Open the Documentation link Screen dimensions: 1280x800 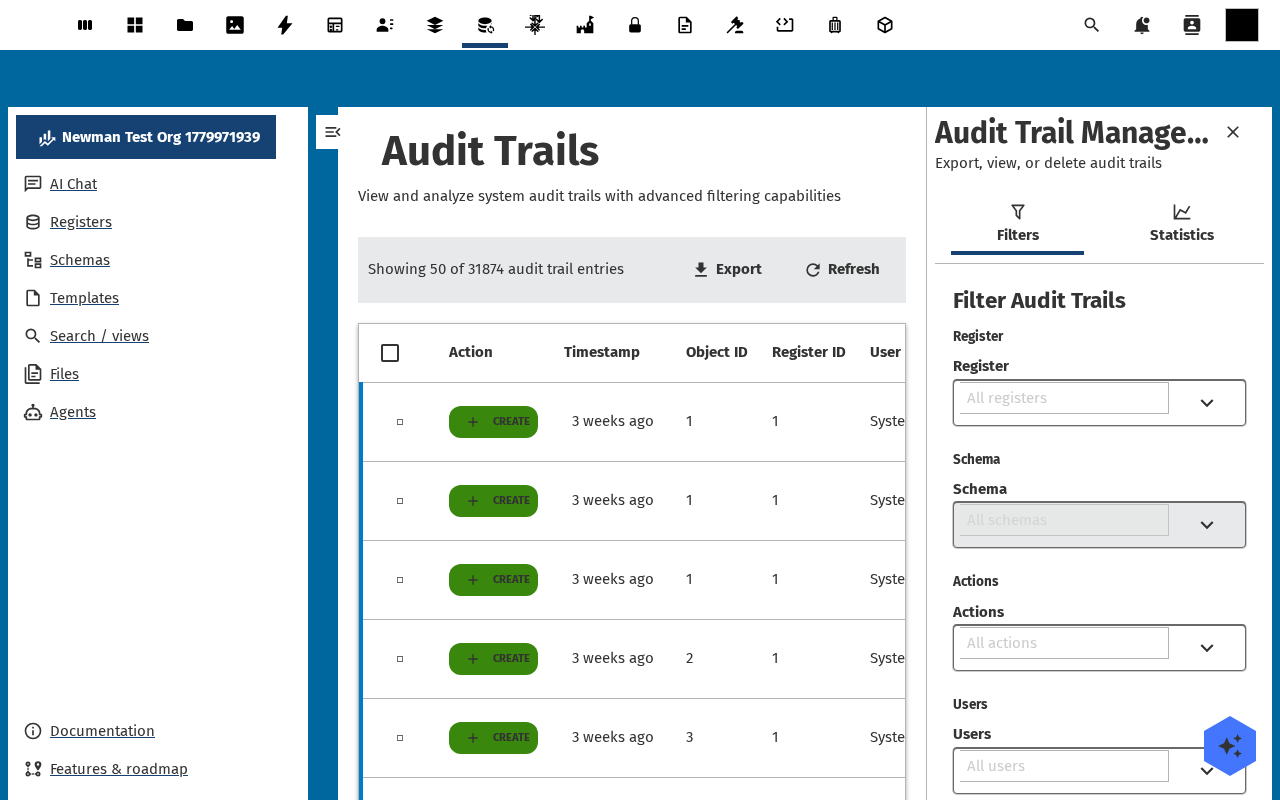[x=102, y=731]
